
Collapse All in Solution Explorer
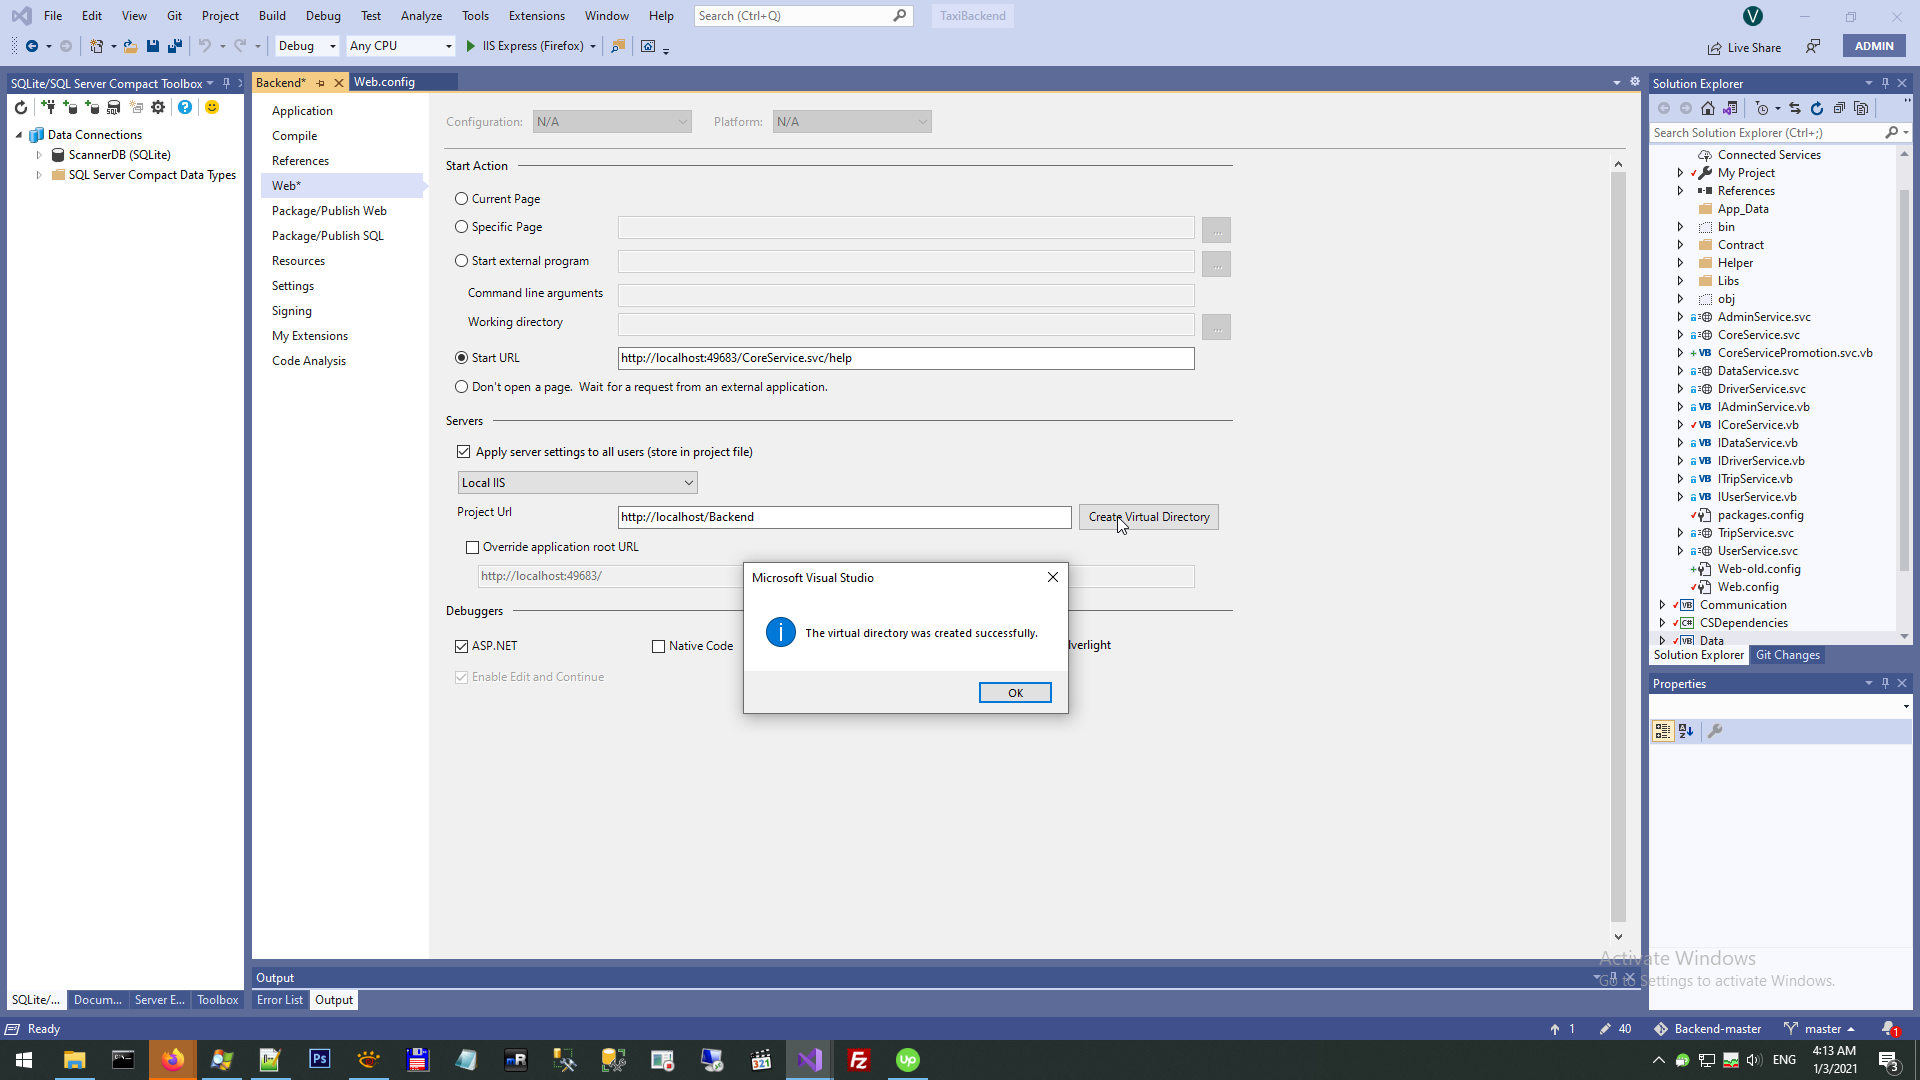tap(1839, 108)
